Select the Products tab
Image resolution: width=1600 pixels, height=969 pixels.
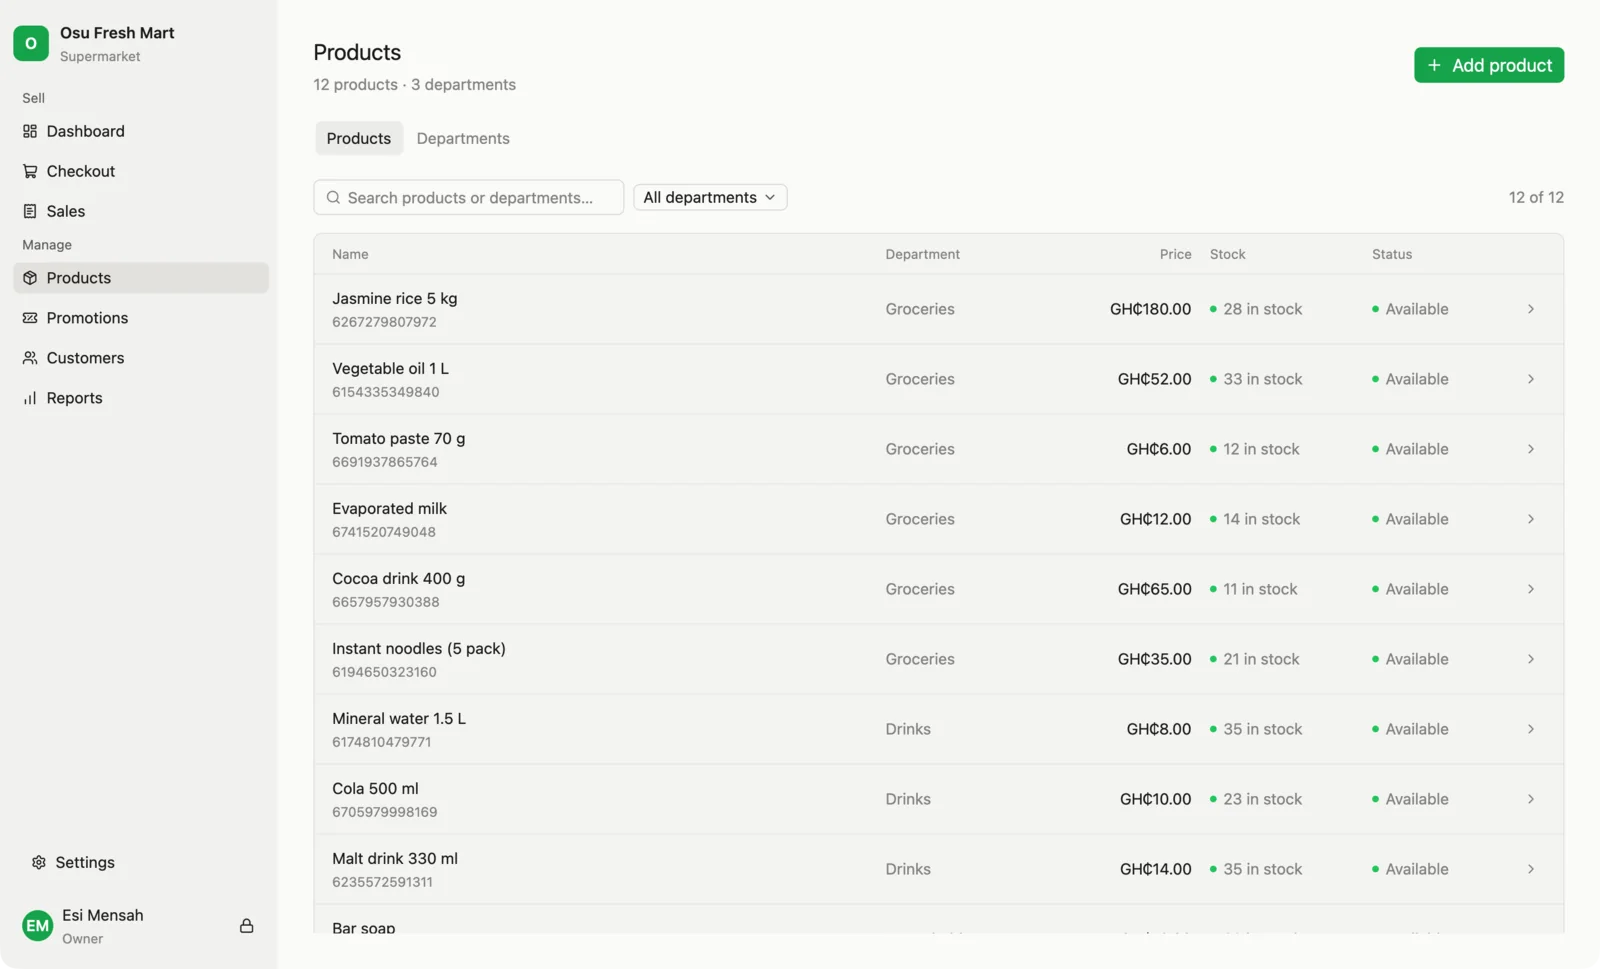359,138
